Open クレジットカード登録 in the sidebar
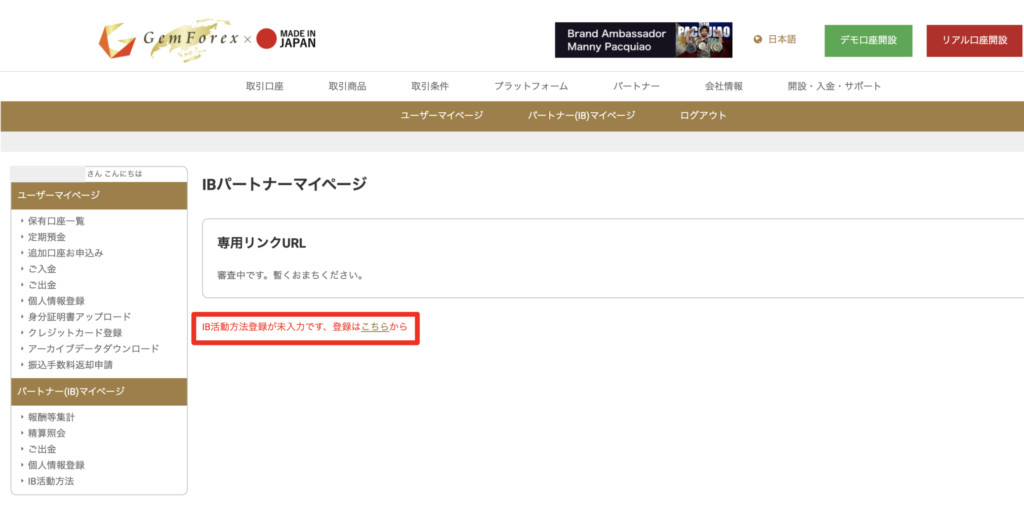1024x511 pixels. pos(75,333)
